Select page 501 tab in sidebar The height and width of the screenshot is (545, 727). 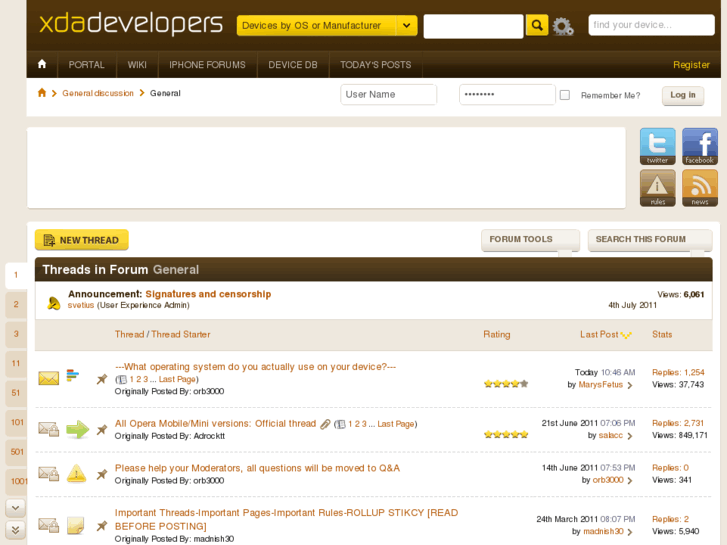click(x=17, y=452)
